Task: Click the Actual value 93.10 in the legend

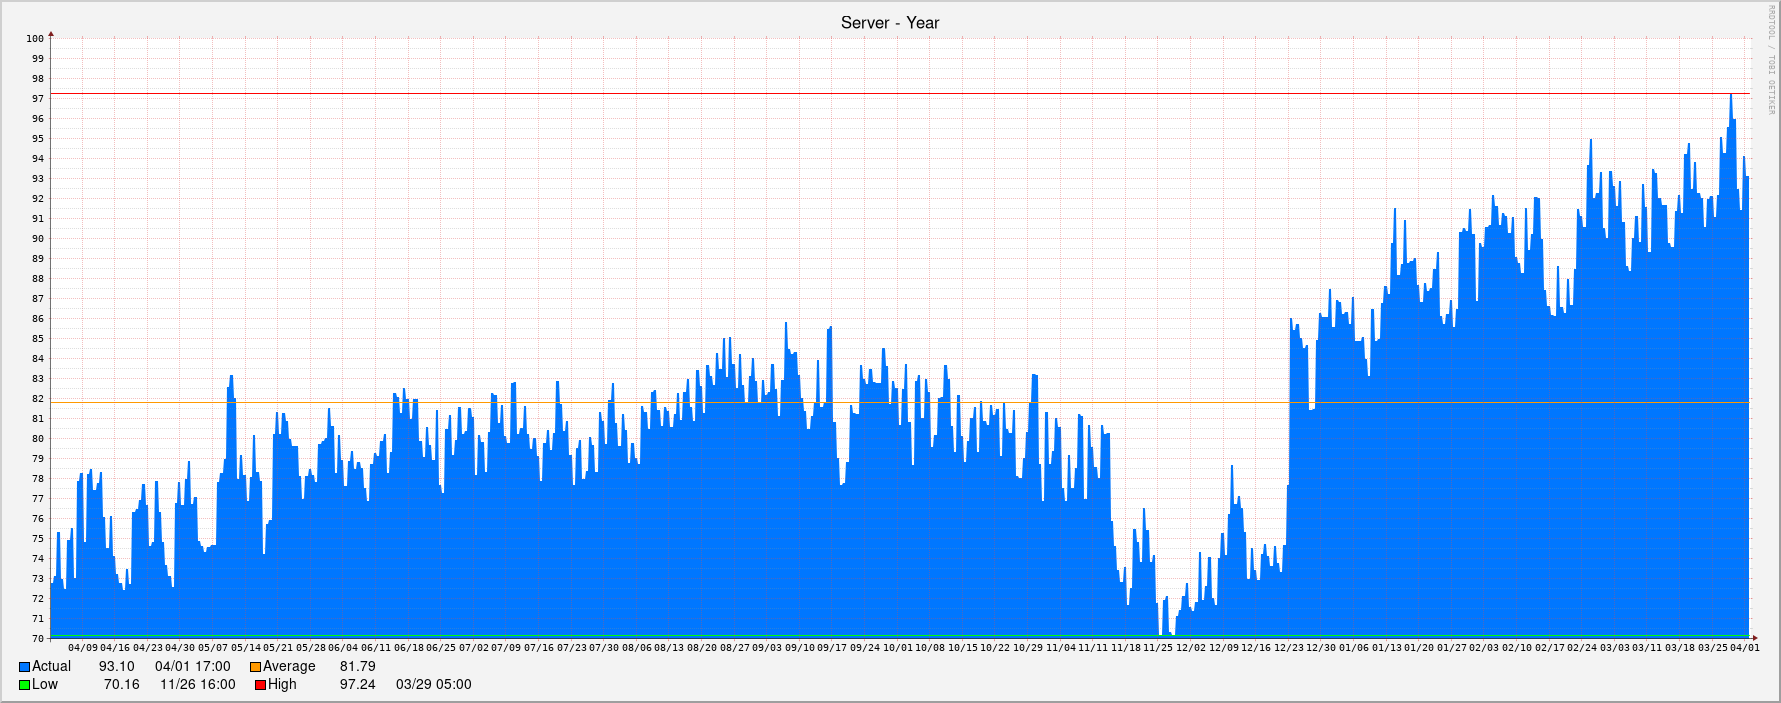Action: (x=116, y=667)
